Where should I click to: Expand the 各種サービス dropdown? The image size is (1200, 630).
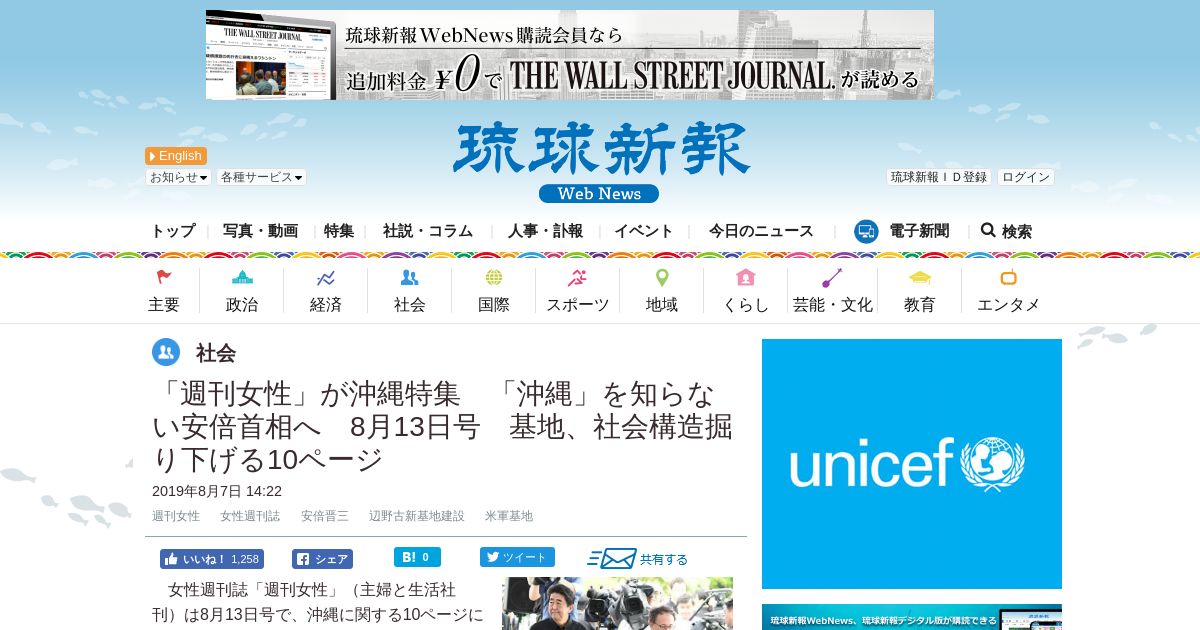pyautogui.click(x=262, y=177)
